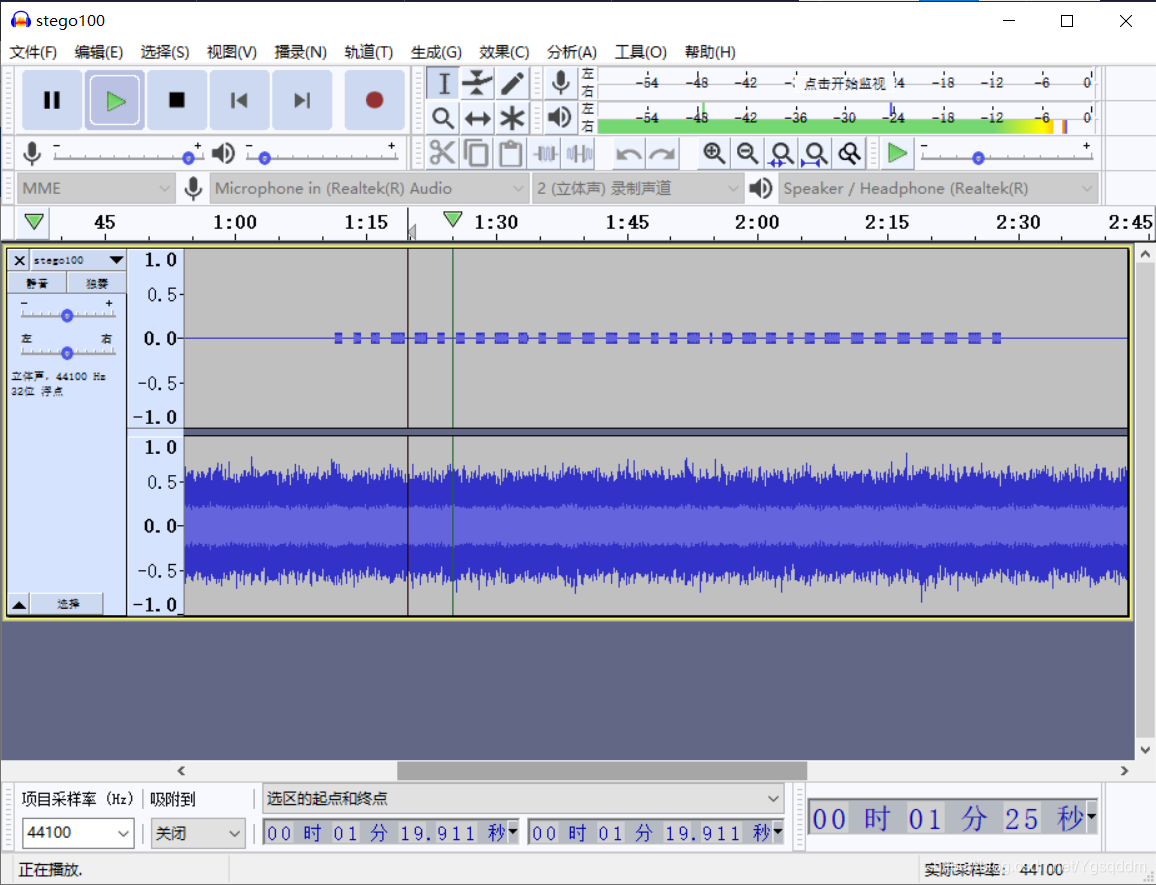
Task: Select the Envelope tool
Action: click(477, 83)
